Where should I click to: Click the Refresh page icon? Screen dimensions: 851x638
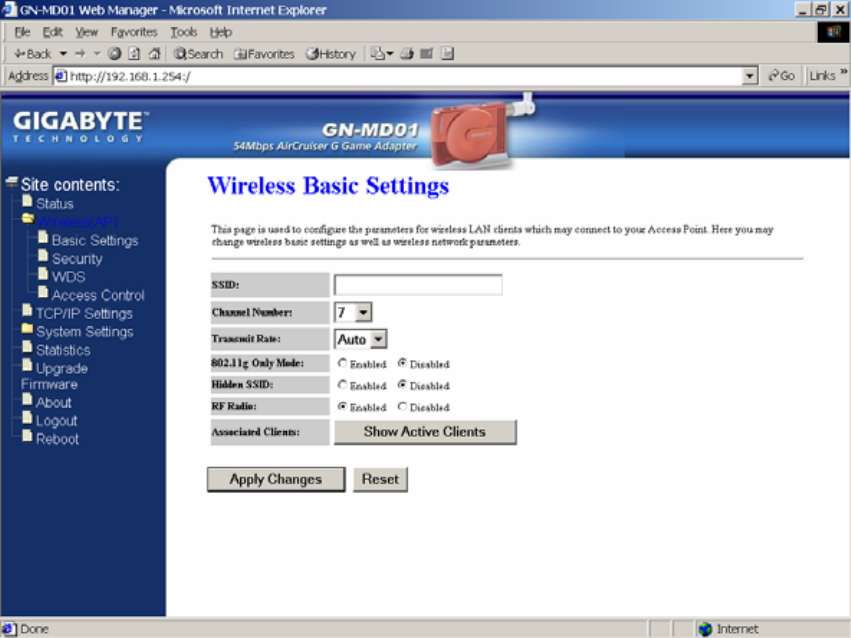tap(134, 54)
